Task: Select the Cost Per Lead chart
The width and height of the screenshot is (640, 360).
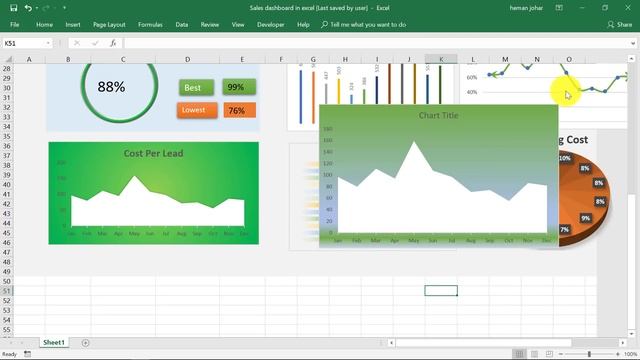Action: click(153, 193)
